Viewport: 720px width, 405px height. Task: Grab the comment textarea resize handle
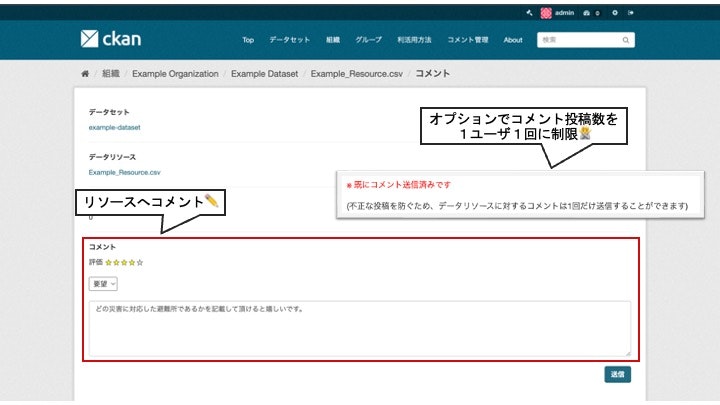click(628, 353)
